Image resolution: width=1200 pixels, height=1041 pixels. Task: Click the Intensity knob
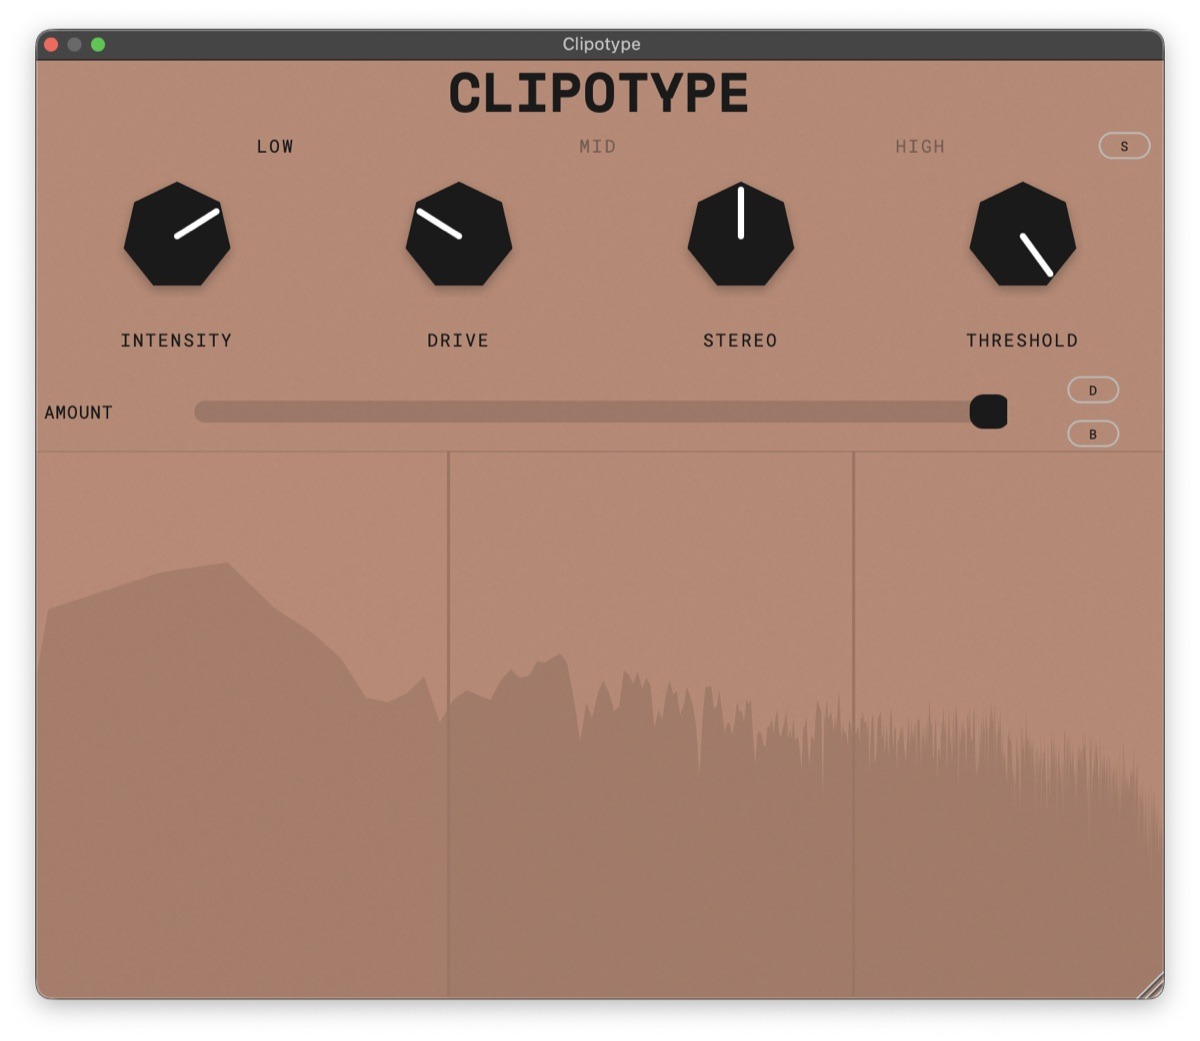[x=177, y=235]
